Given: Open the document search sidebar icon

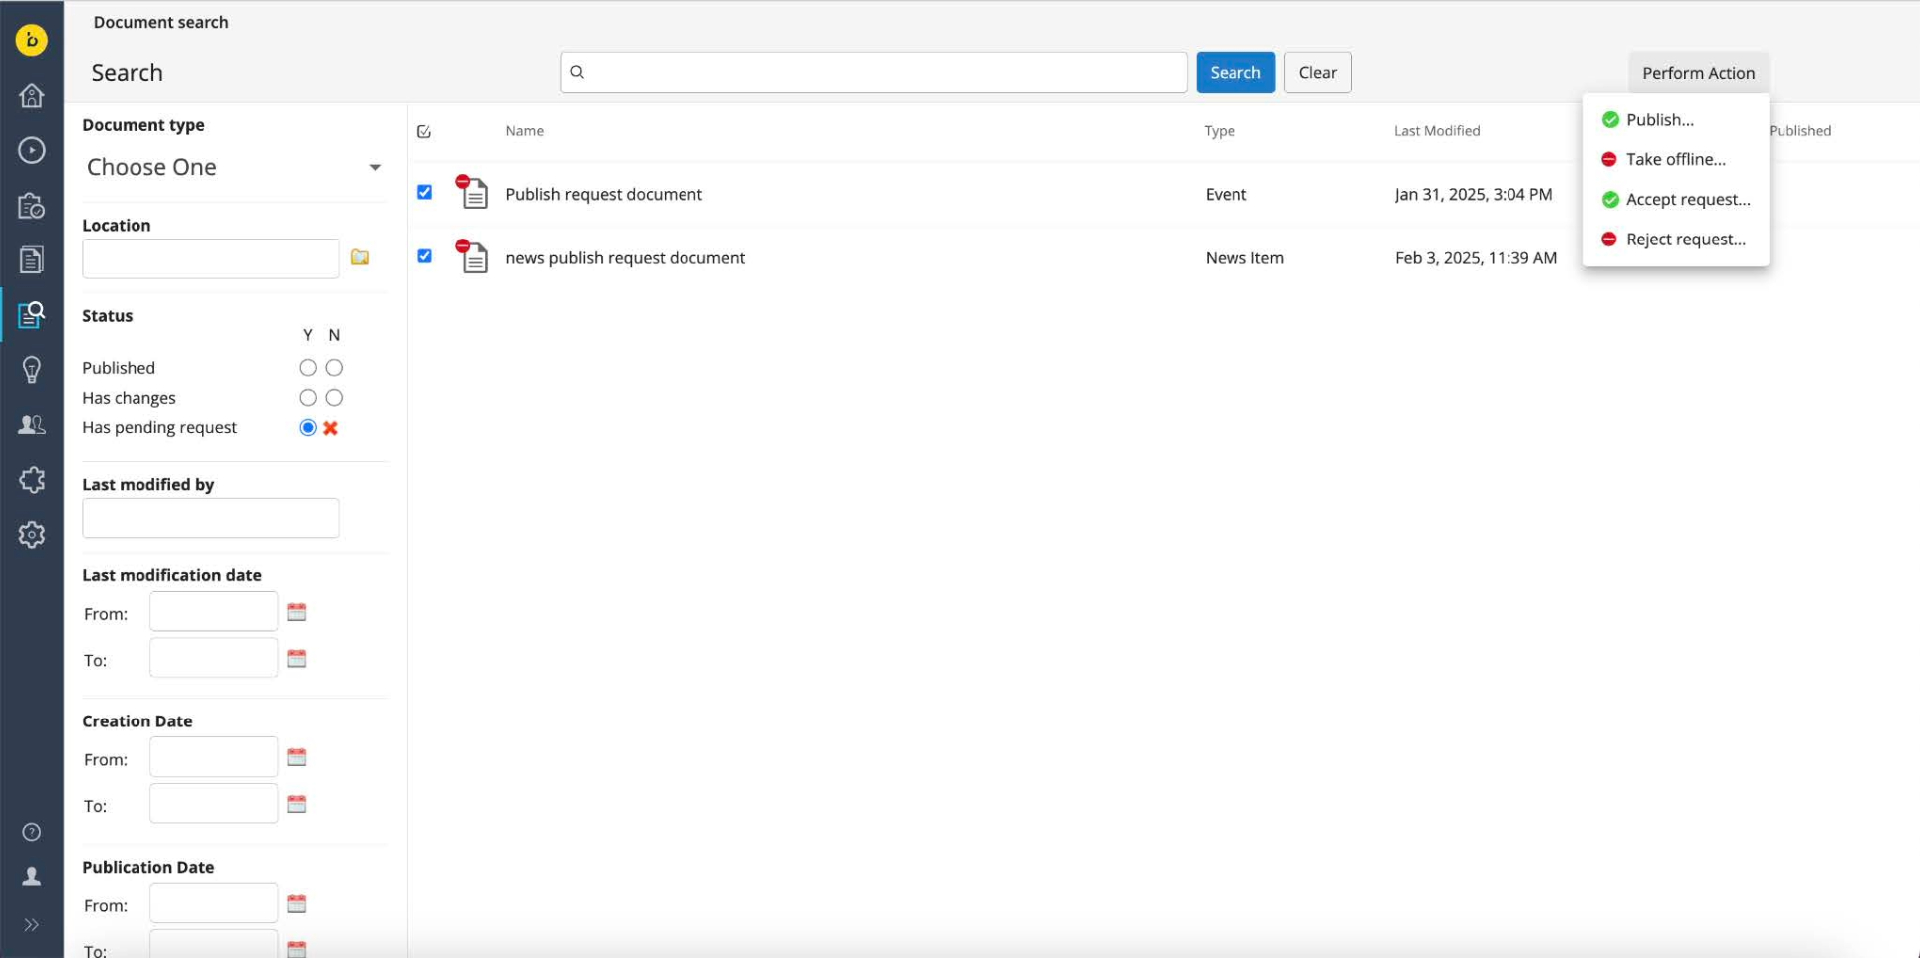Looking at the screenshot, I should coord(32,315).
